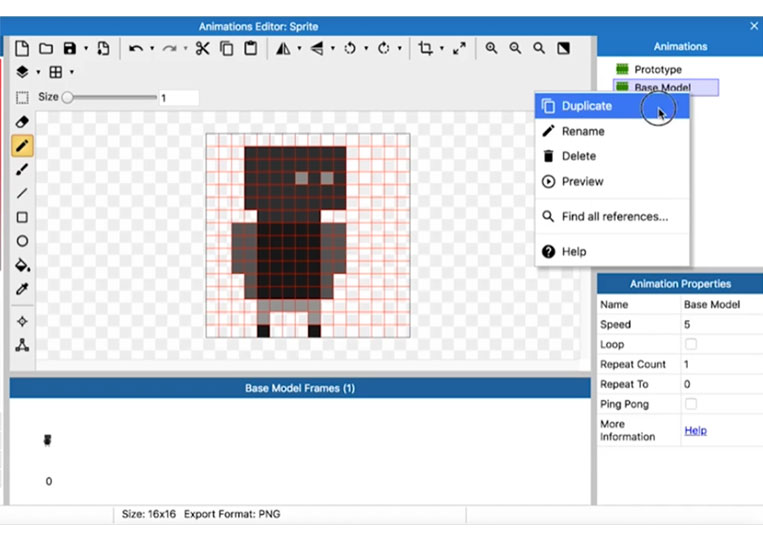Paste from the clipboard icon
Screen dimensions: 763x541
point(251,48)
